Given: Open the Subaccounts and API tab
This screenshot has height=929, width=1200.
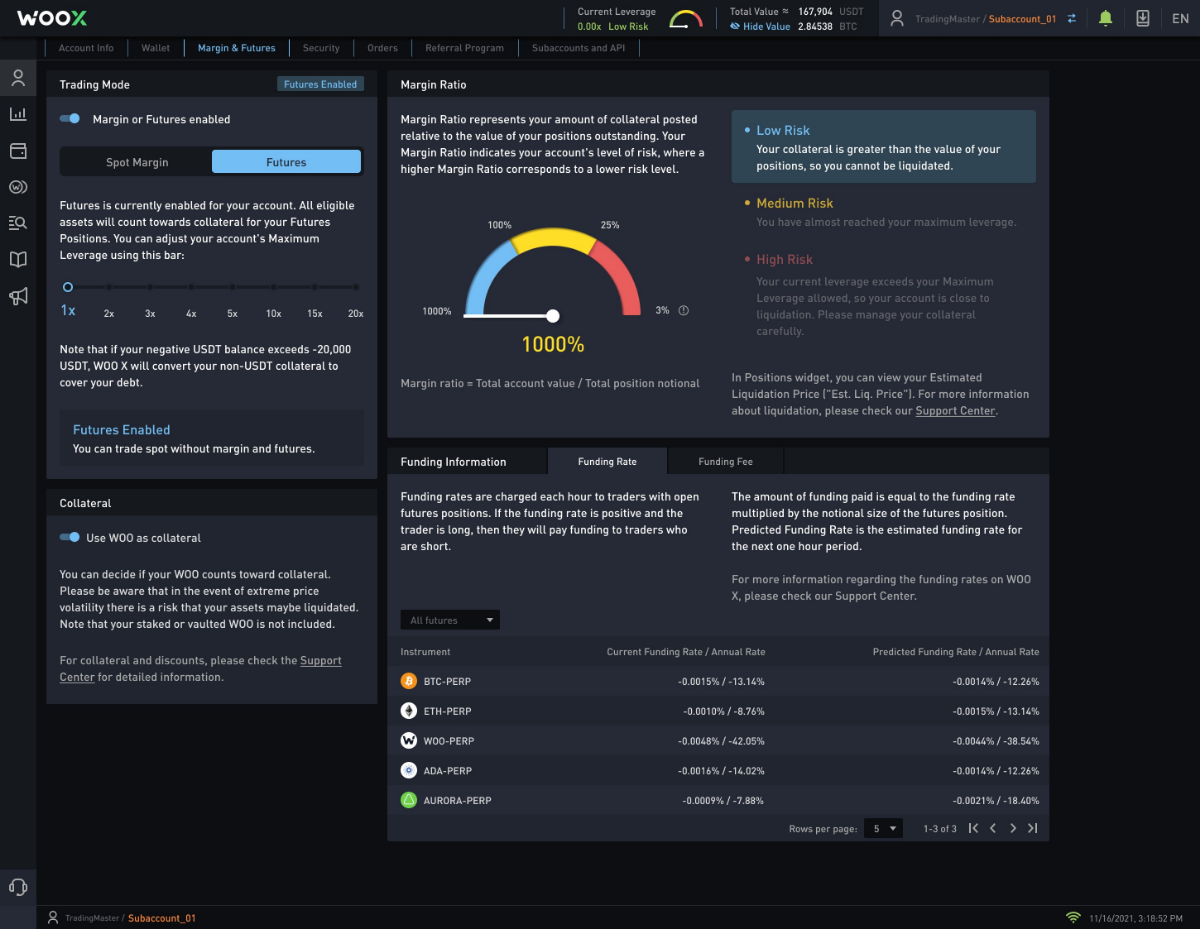Looking at the screenshot, I should [578, 48].
